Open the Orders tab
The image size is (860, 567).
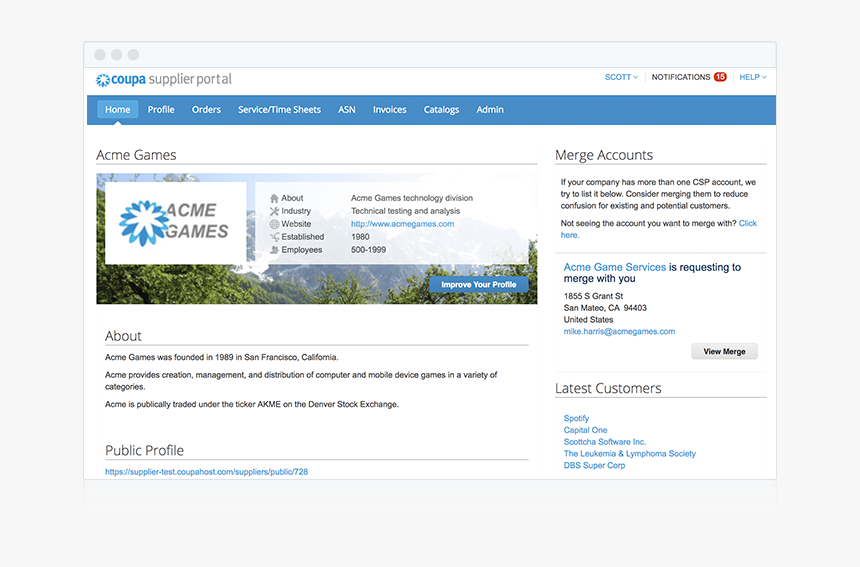[x=206, y=110]
